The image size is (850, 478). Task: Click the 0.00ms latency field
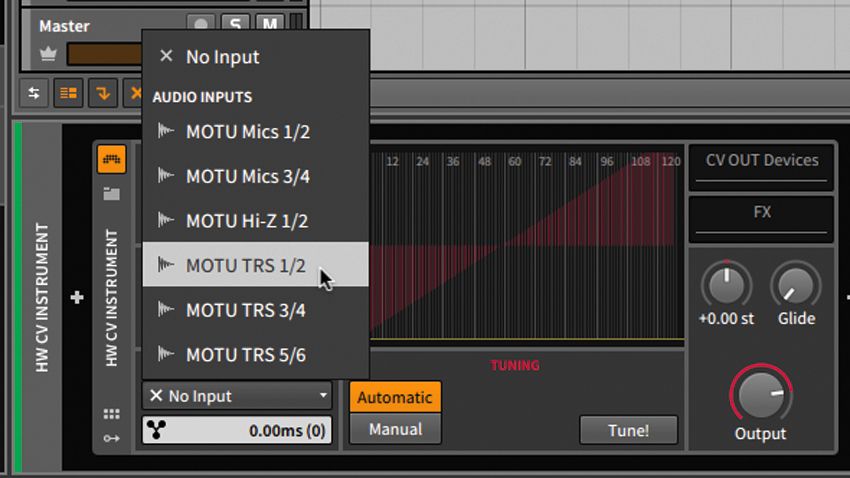point(237,431)
